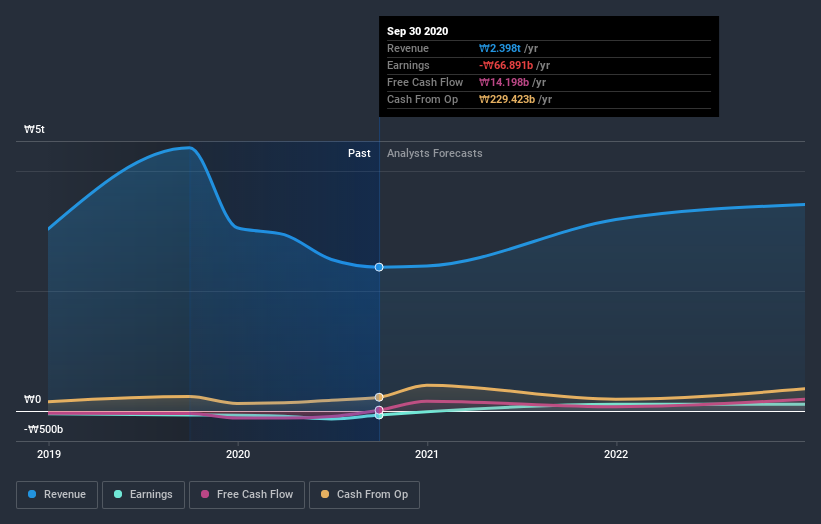Image resolution: width=821 pixels, height=524 pixels.
Task: Click the ₩14.198b free cash flow value
Action: [x=504, y=82]
